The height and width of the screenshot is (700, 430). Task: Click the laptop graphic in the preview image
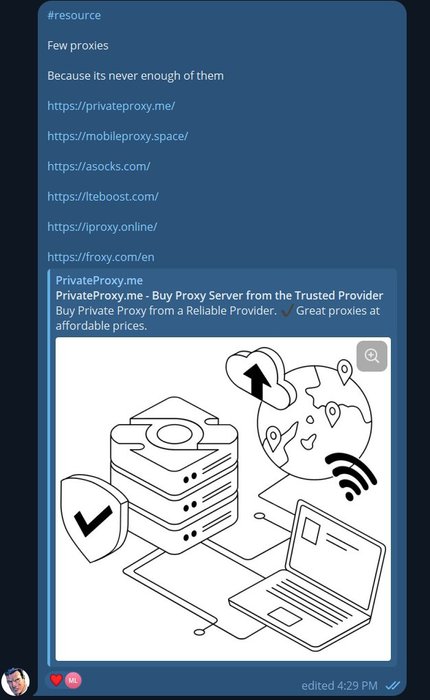coord(307,575)
